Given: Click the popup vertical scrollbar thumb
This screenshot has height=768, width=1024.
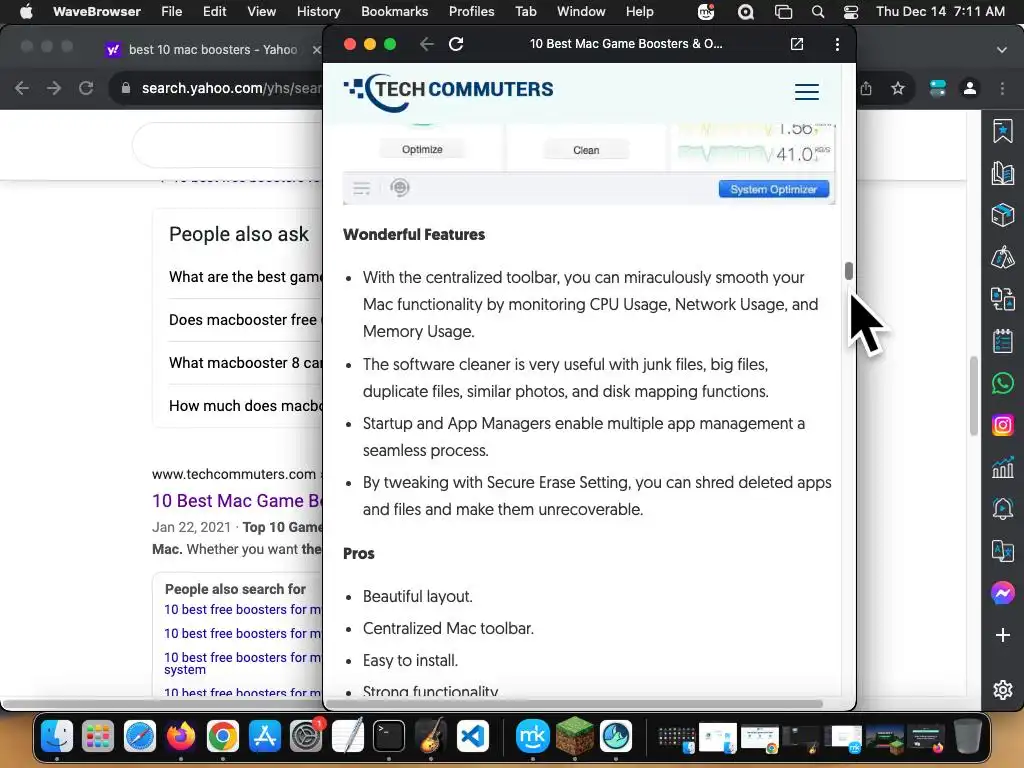Looking at the screenshot, I should coord(848,270).
